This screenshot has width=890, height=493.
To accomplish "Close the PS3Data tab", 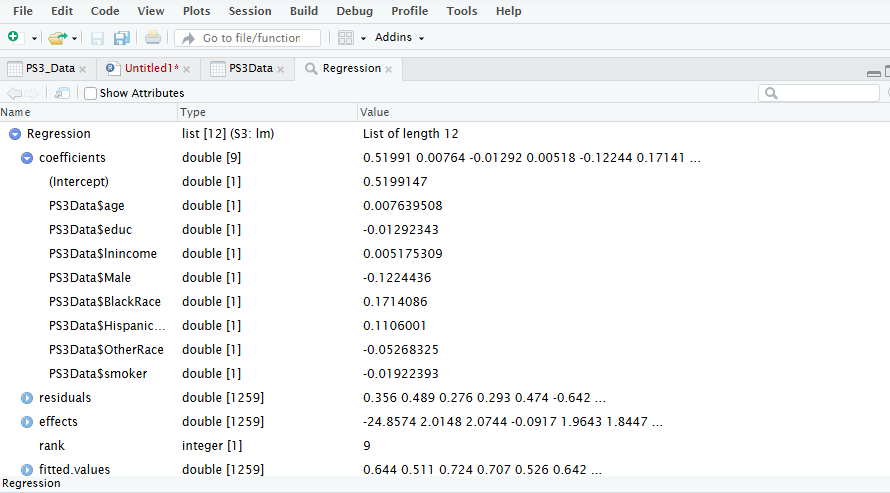I will point(280,69).
